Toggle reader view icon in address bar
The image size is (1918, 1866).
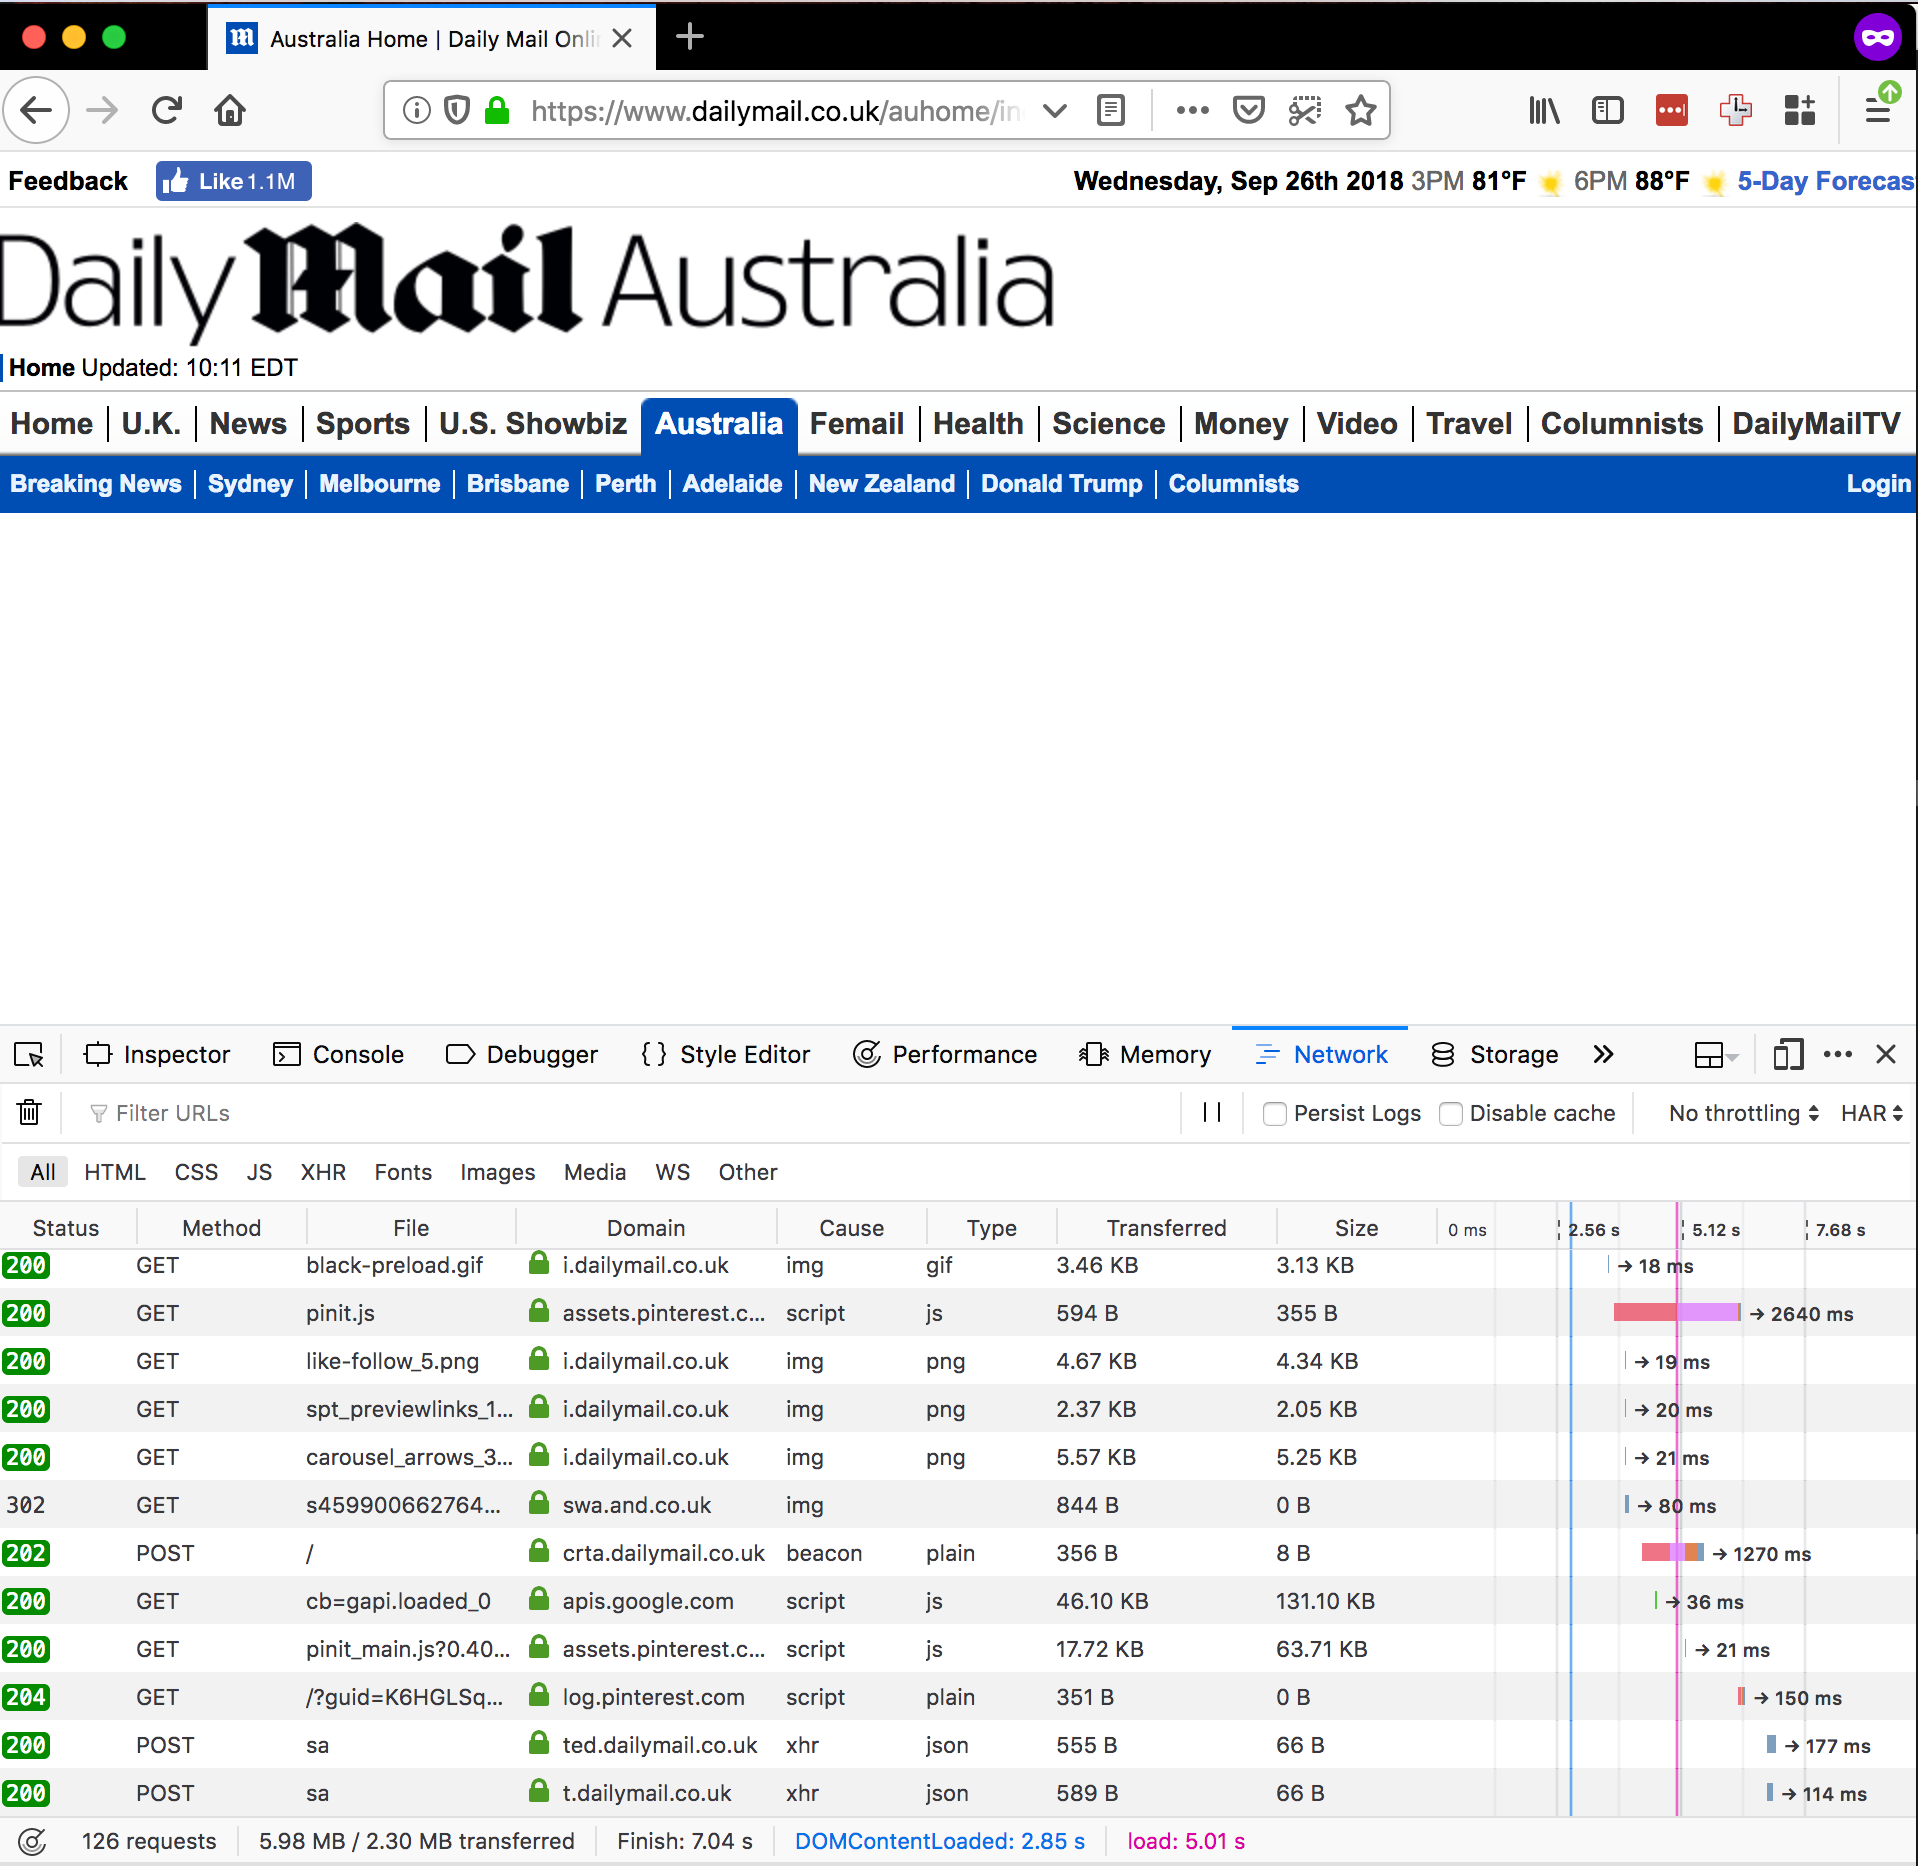(x=1111, y=110)
